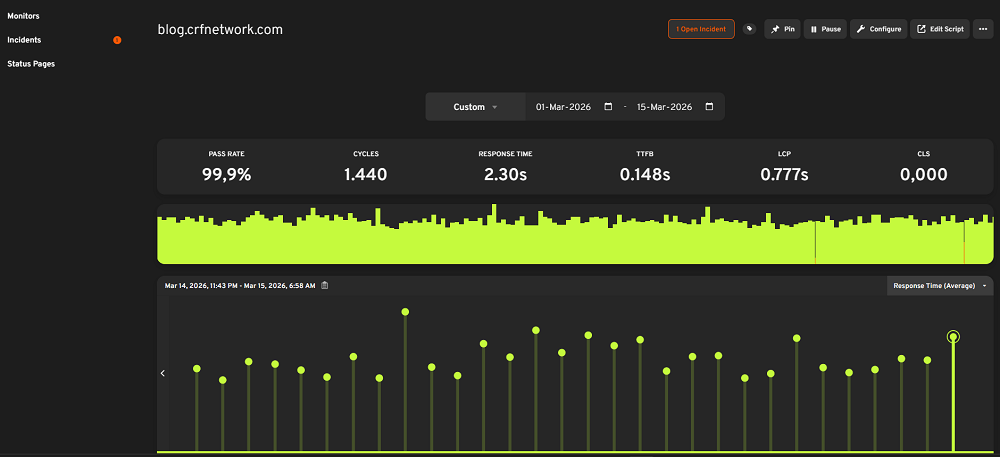This screenshot has height=457, width=1000.
Task: Click the start date field 01-Mar-2026
Action: (563, 107)
